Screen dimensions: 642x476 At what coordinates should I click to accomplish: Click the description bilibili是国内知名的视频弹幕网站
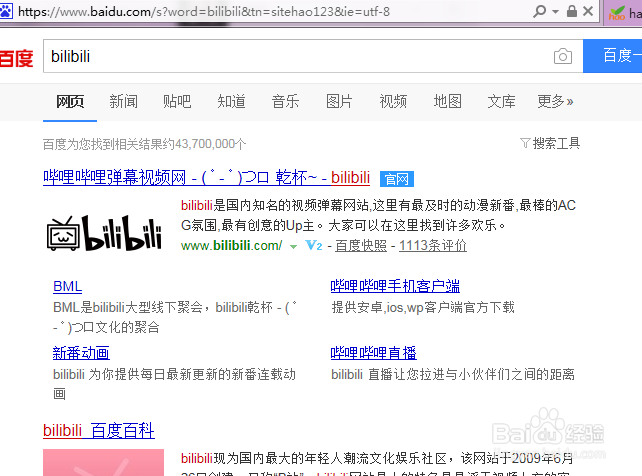pyautogui.click(x=275, y=205)
